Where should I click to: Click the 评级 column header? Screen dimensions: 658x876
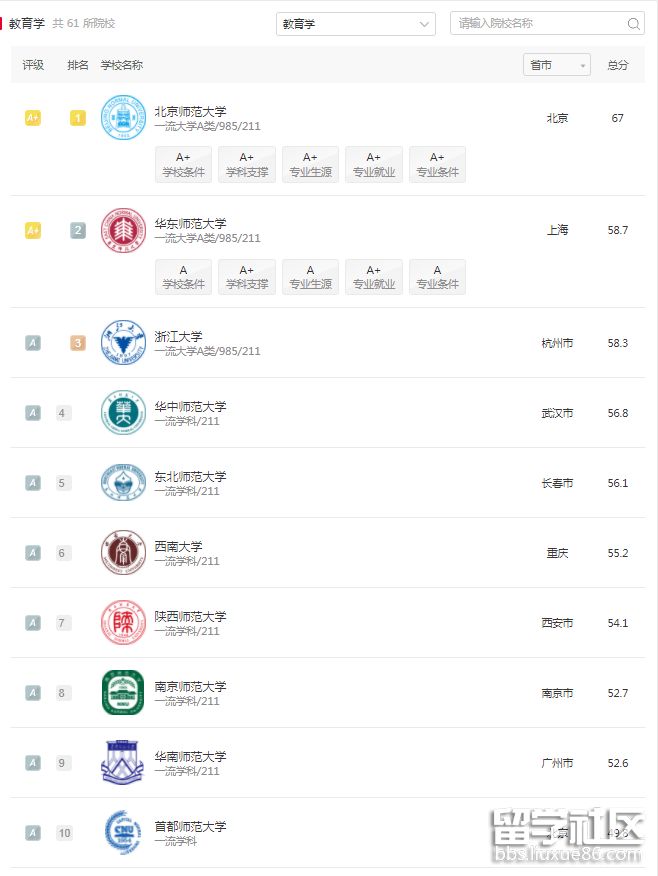(33, 64)
